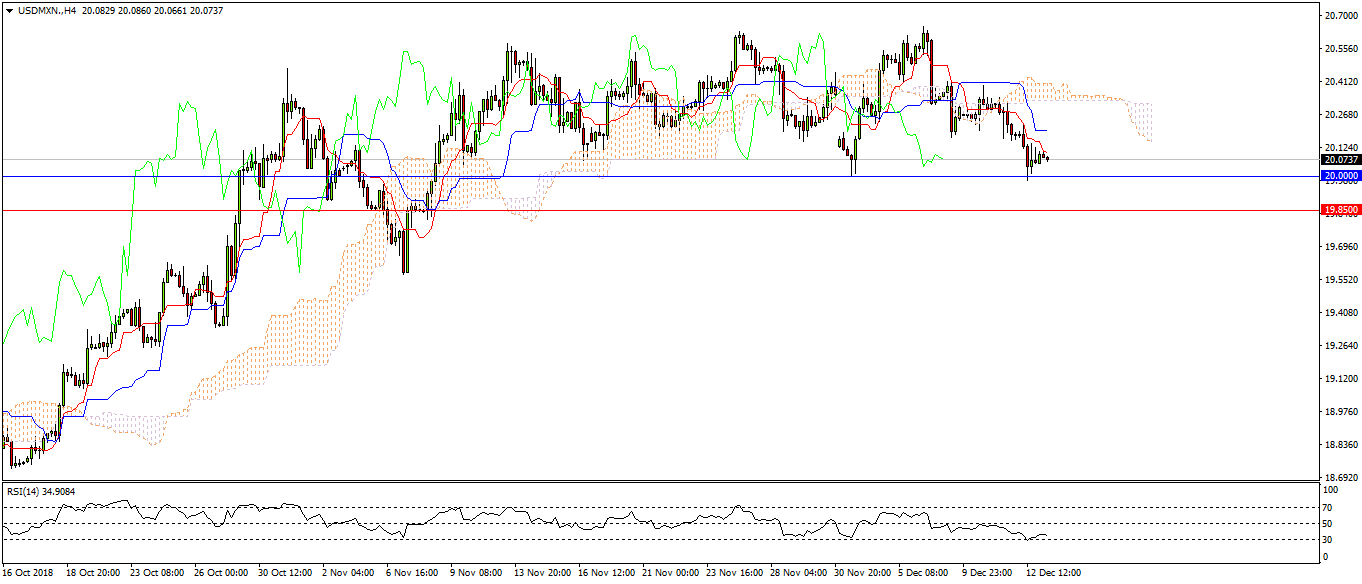The height and width of the screenshot is (584, 1362).
Task: Select the blue 20.0000 price level tag
Action: tap(1340, 177)
